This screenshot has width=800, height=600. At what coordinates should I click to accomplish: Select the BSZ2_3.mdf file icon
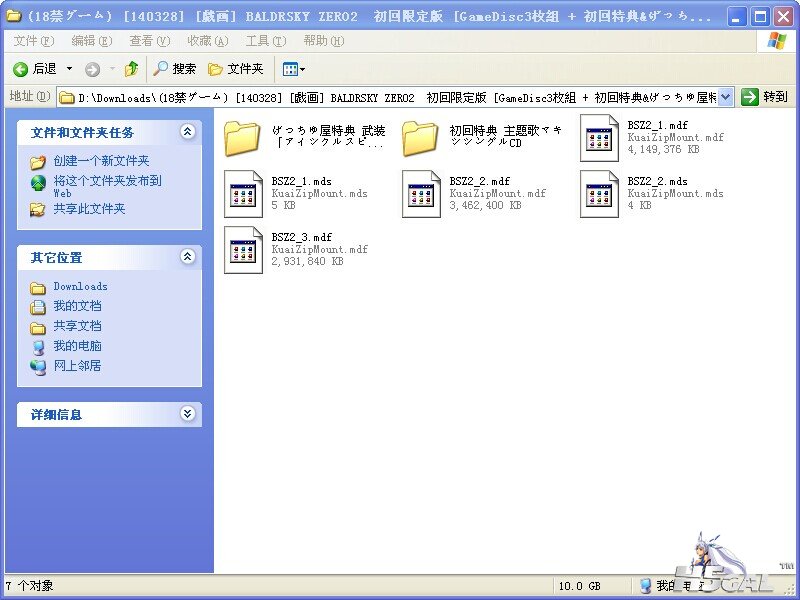(x=243, y=250)
